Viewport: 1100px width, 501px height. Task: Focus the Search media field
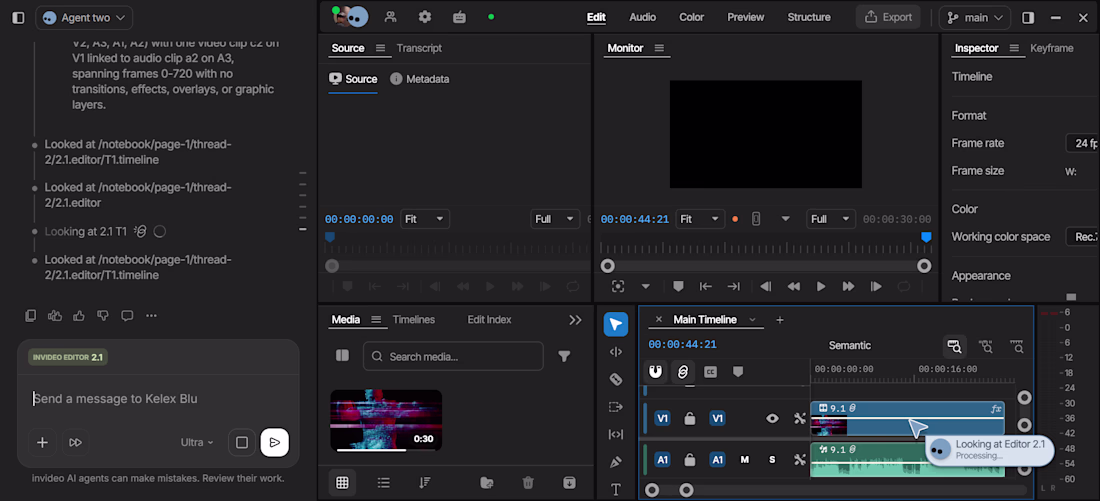tap(453, 356)
